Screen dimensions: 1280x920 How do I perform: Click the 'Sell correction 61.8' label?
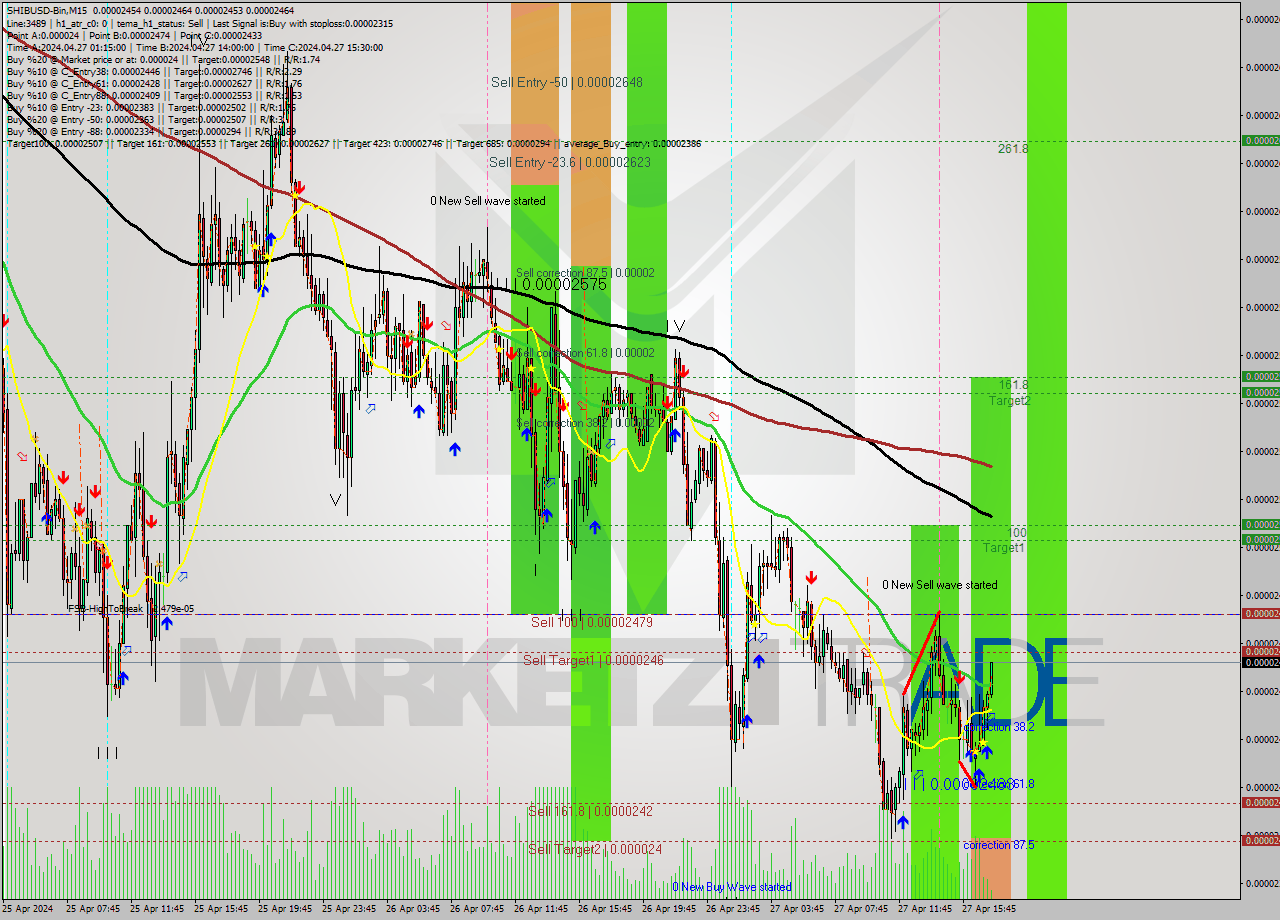[x=585, y=352]
